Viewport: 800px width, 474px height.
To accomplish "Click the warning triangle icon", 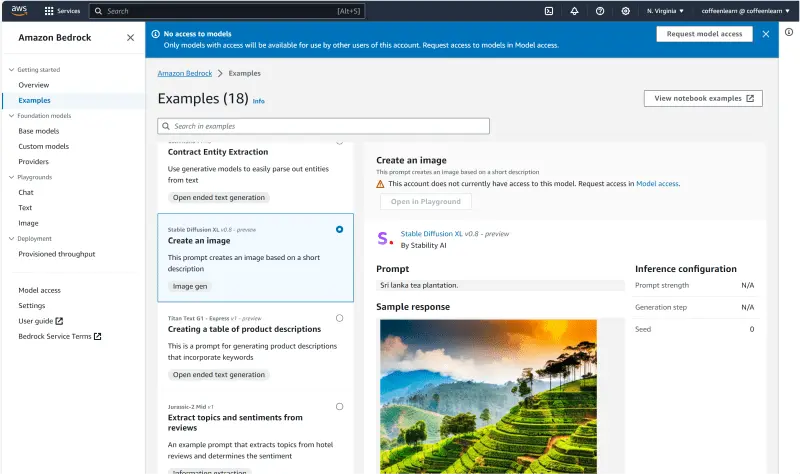I will (x=380, y=184).
